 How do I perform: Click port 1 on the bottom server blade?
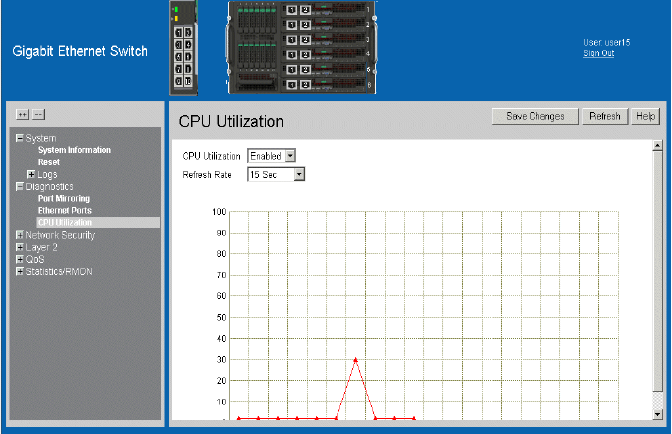(291, 86)
